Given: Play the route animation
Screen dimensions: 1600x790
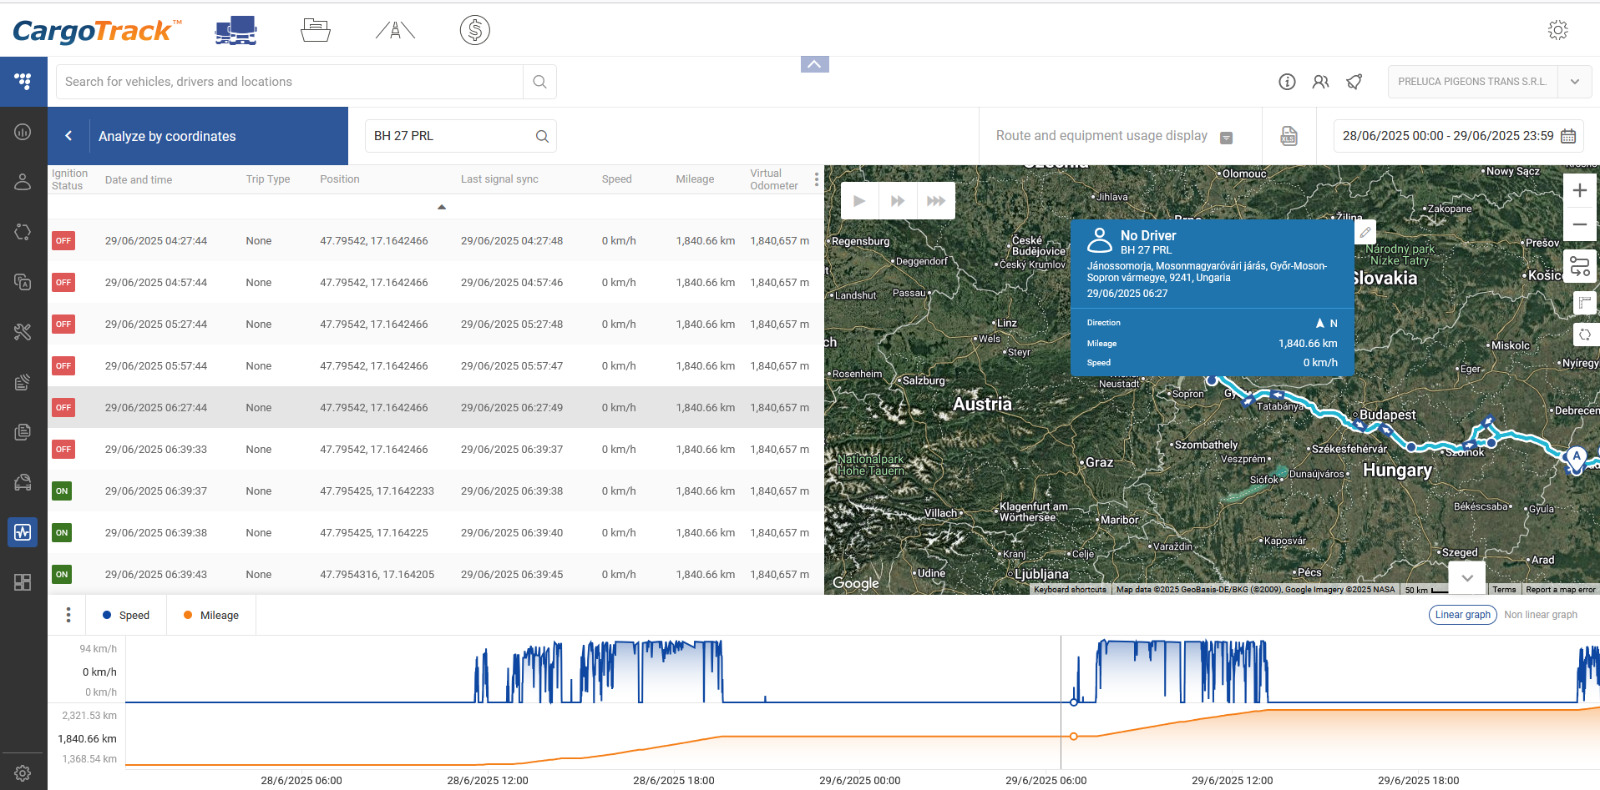Looking at the screenshot, I should pyautogui.click(x=859, y=201).
